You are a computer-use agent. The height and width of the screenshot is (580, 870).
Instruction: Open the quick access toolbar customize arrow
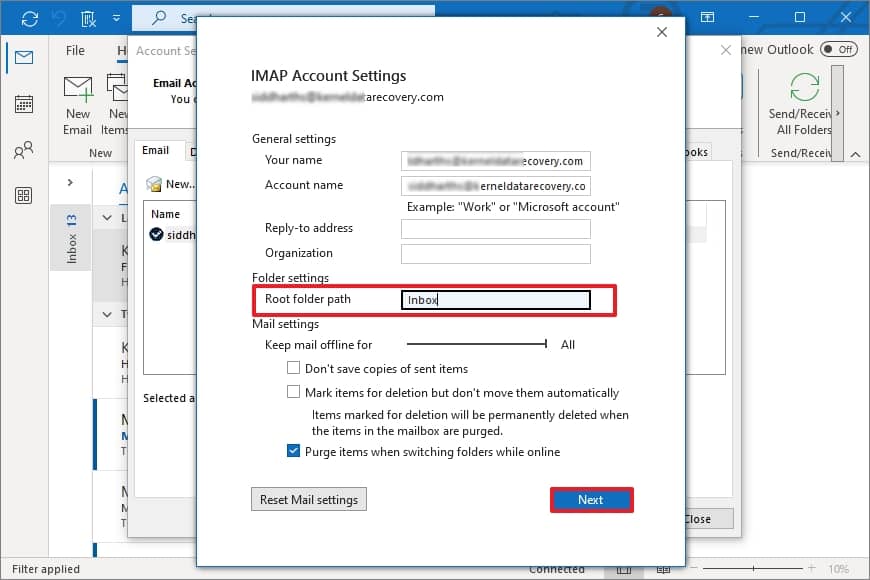[x=117, y=18]
